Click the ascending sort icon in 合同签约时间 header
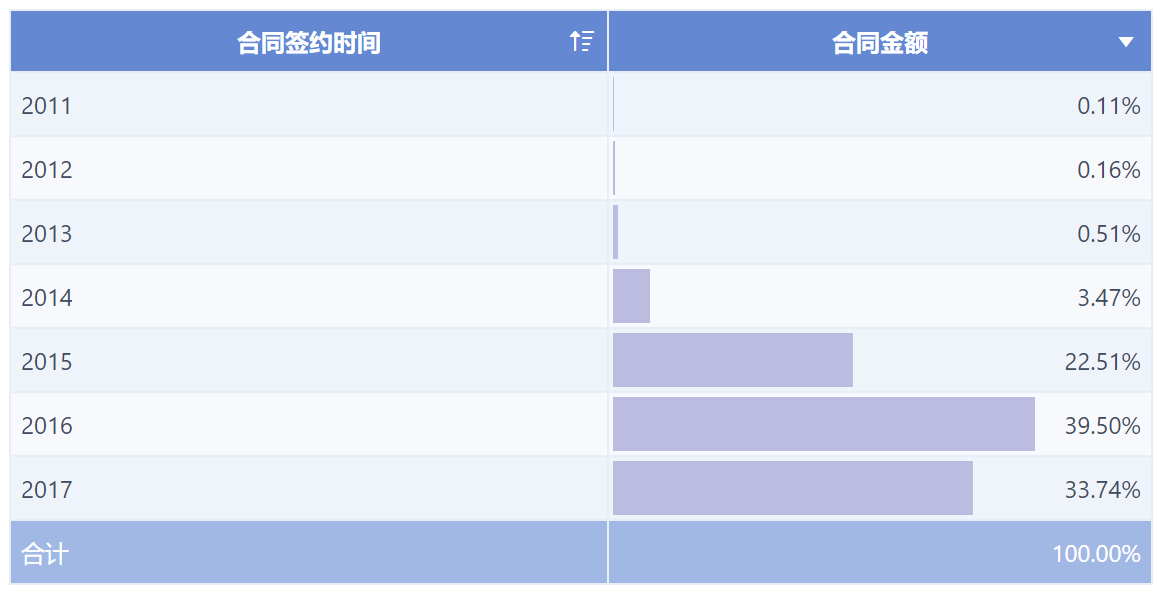Viewport: 1162px width, 592px height. click(581, 42)
